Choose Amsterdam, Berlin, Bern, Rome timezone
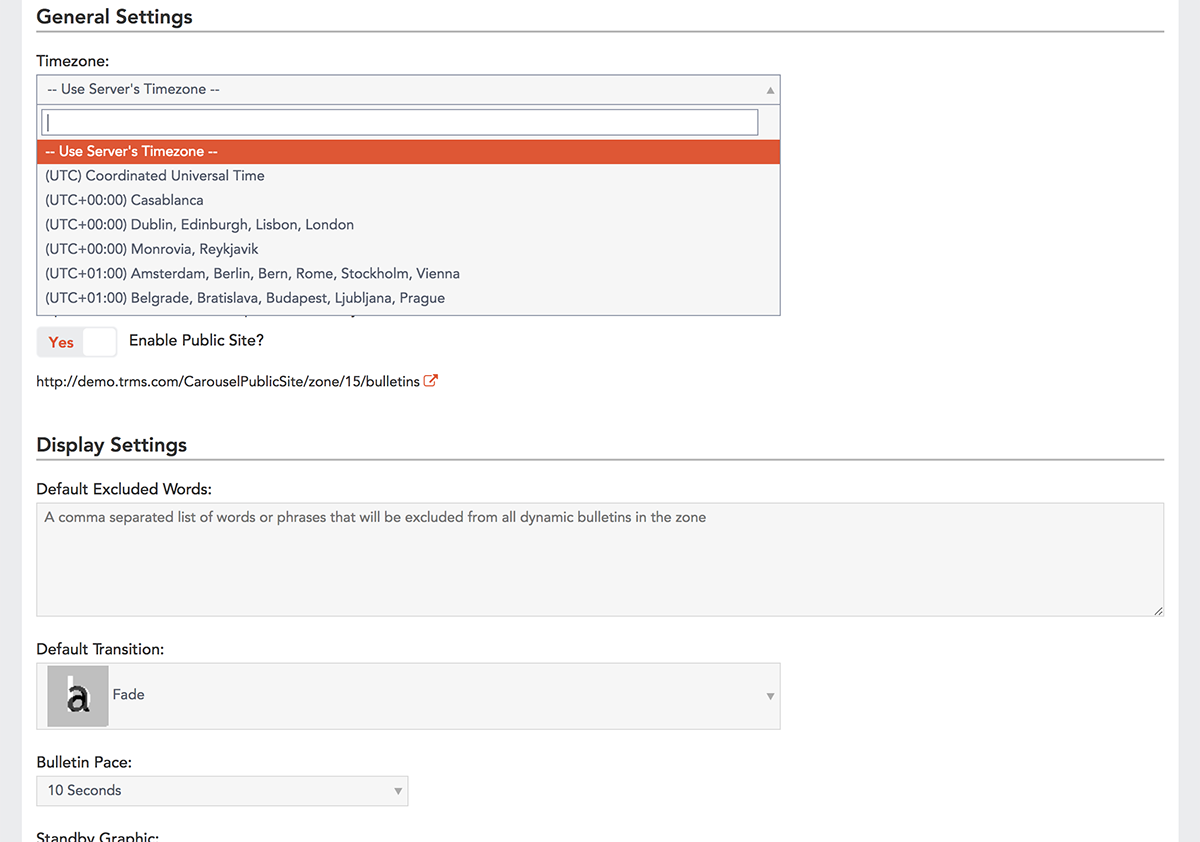 pyautogui.click(x=252, y=274)
